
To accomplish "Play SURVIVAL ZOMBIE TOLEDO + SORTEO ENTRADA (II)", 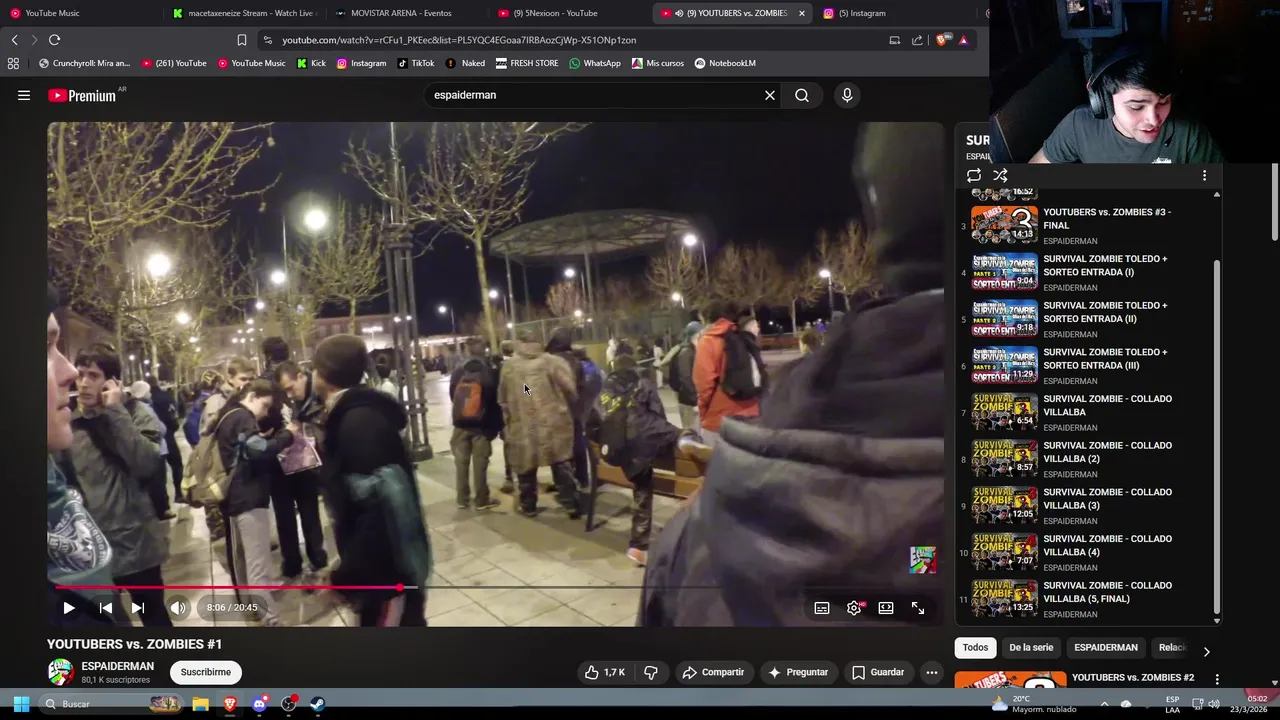I will 1090,319.
